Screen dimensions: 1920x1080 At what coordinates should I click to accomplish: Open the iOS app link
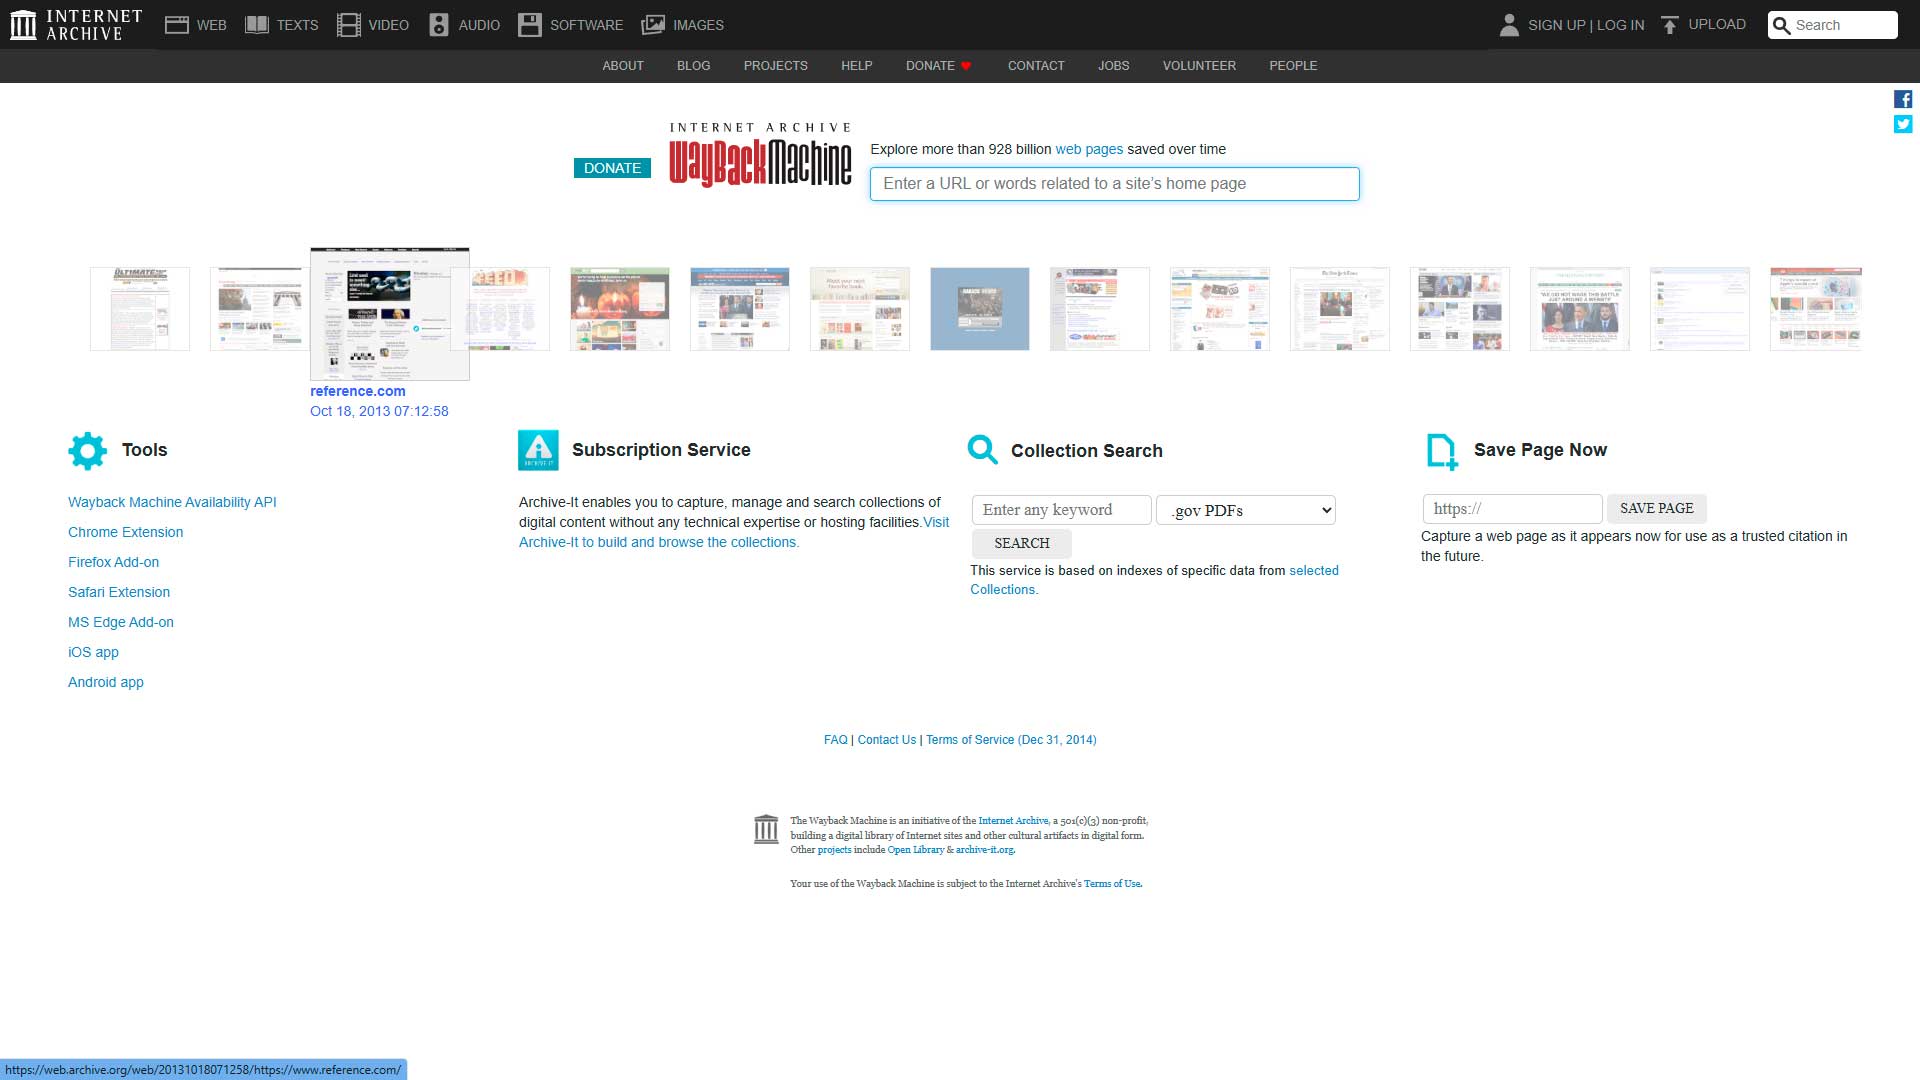93,652
